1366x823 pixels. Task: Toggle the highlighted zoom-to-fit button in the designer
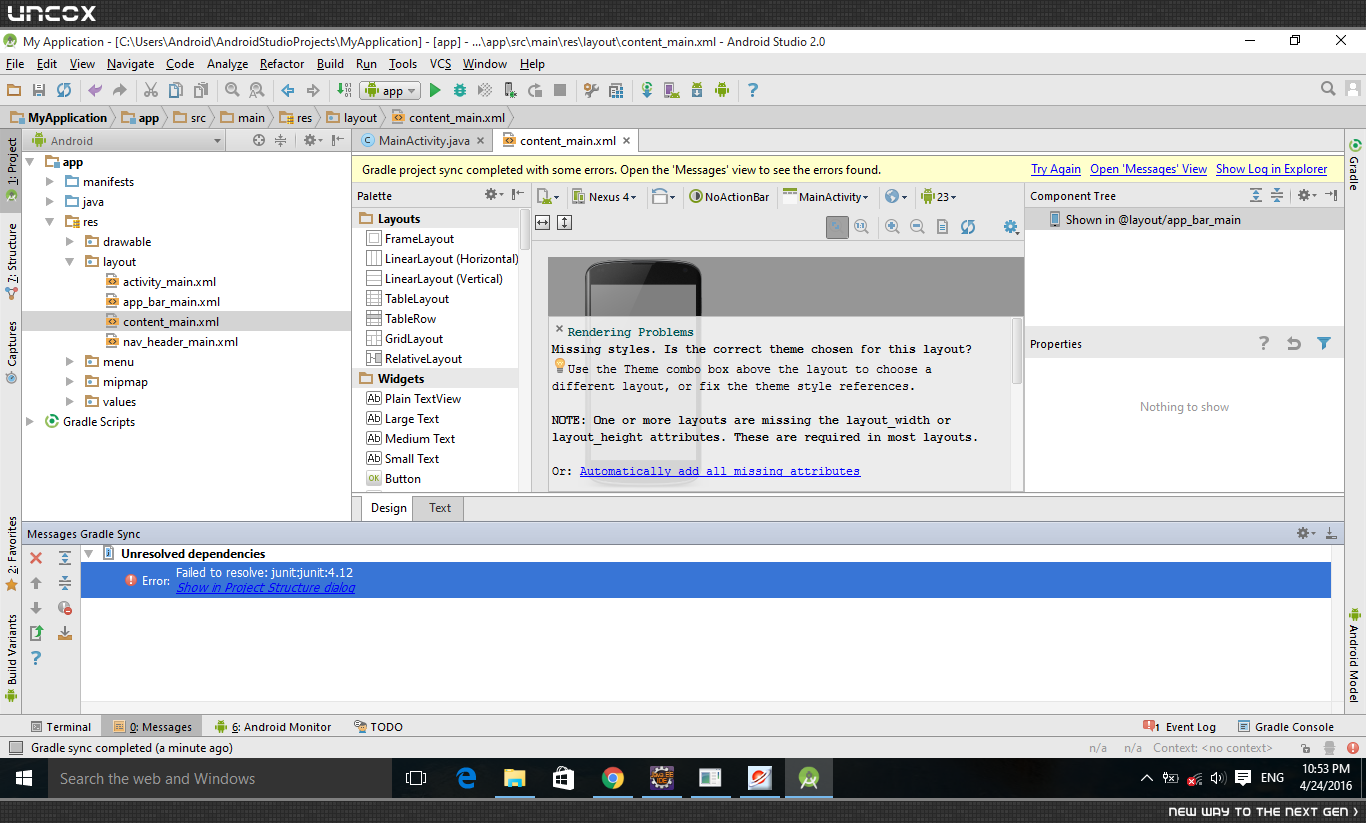click(837, 227)
